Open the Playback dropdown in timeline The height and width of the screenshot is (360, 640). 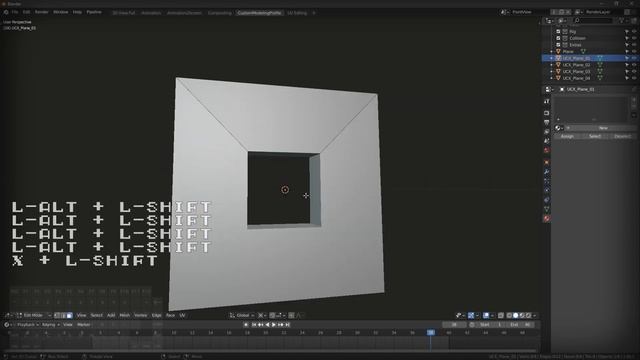point(27,325)
